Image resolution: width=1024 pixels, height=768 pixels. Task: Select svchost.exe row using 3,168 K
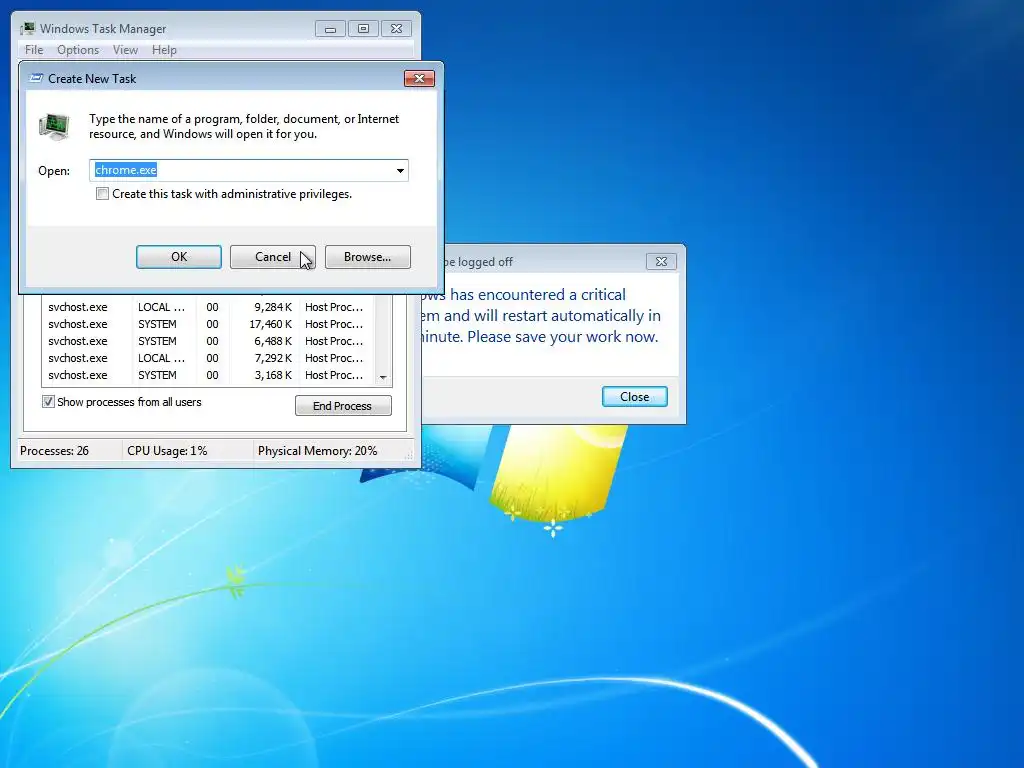point(210,375)
